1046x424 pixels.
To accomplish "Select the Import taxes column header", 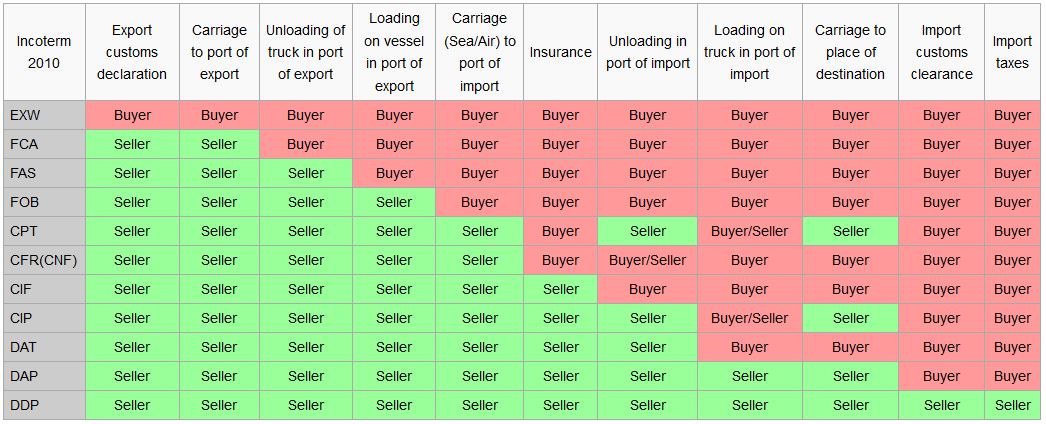I will (1012, 52).
